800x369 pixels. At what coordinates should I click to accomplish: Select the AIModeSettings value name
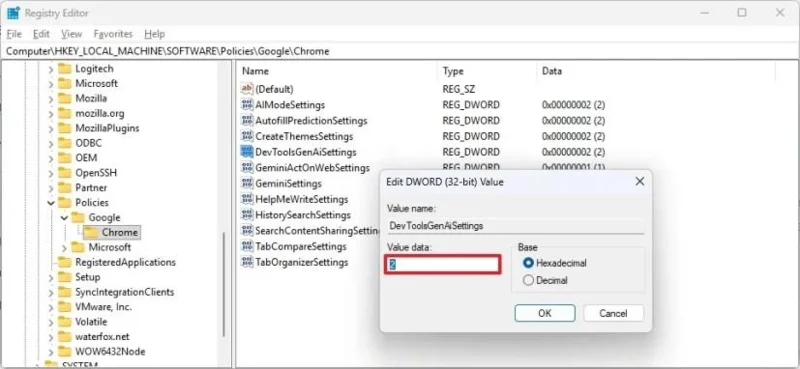point(290,105)
